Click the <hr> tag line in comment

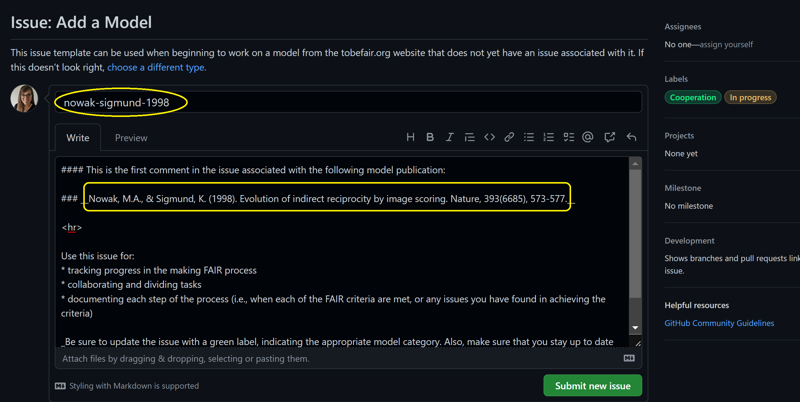[71, 227]
